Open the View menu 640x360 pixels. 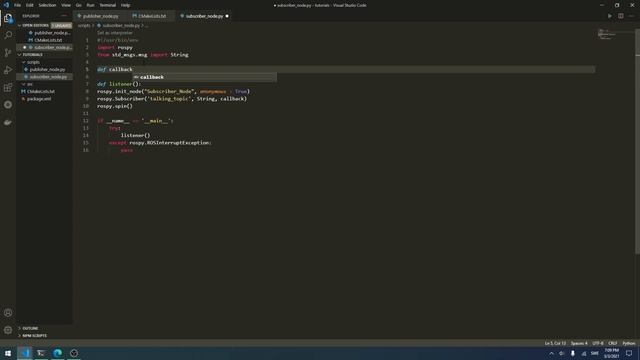point(66,5)
